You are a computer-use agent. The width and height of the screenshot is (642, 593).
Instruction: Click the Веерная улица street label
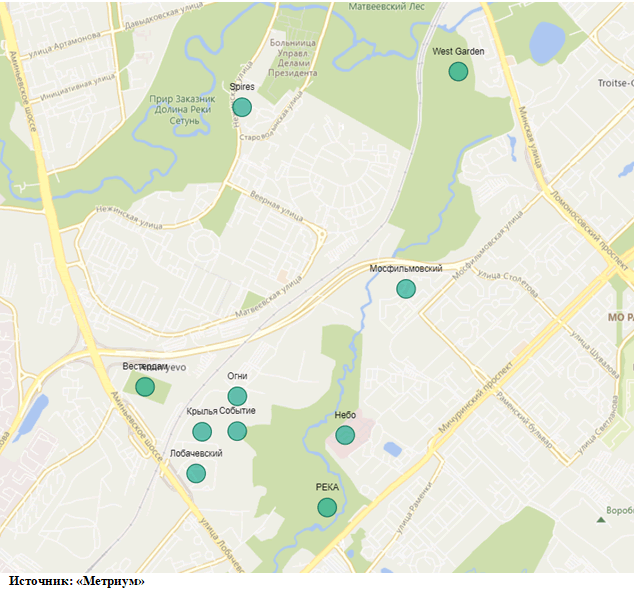click(x=277, y=206)
